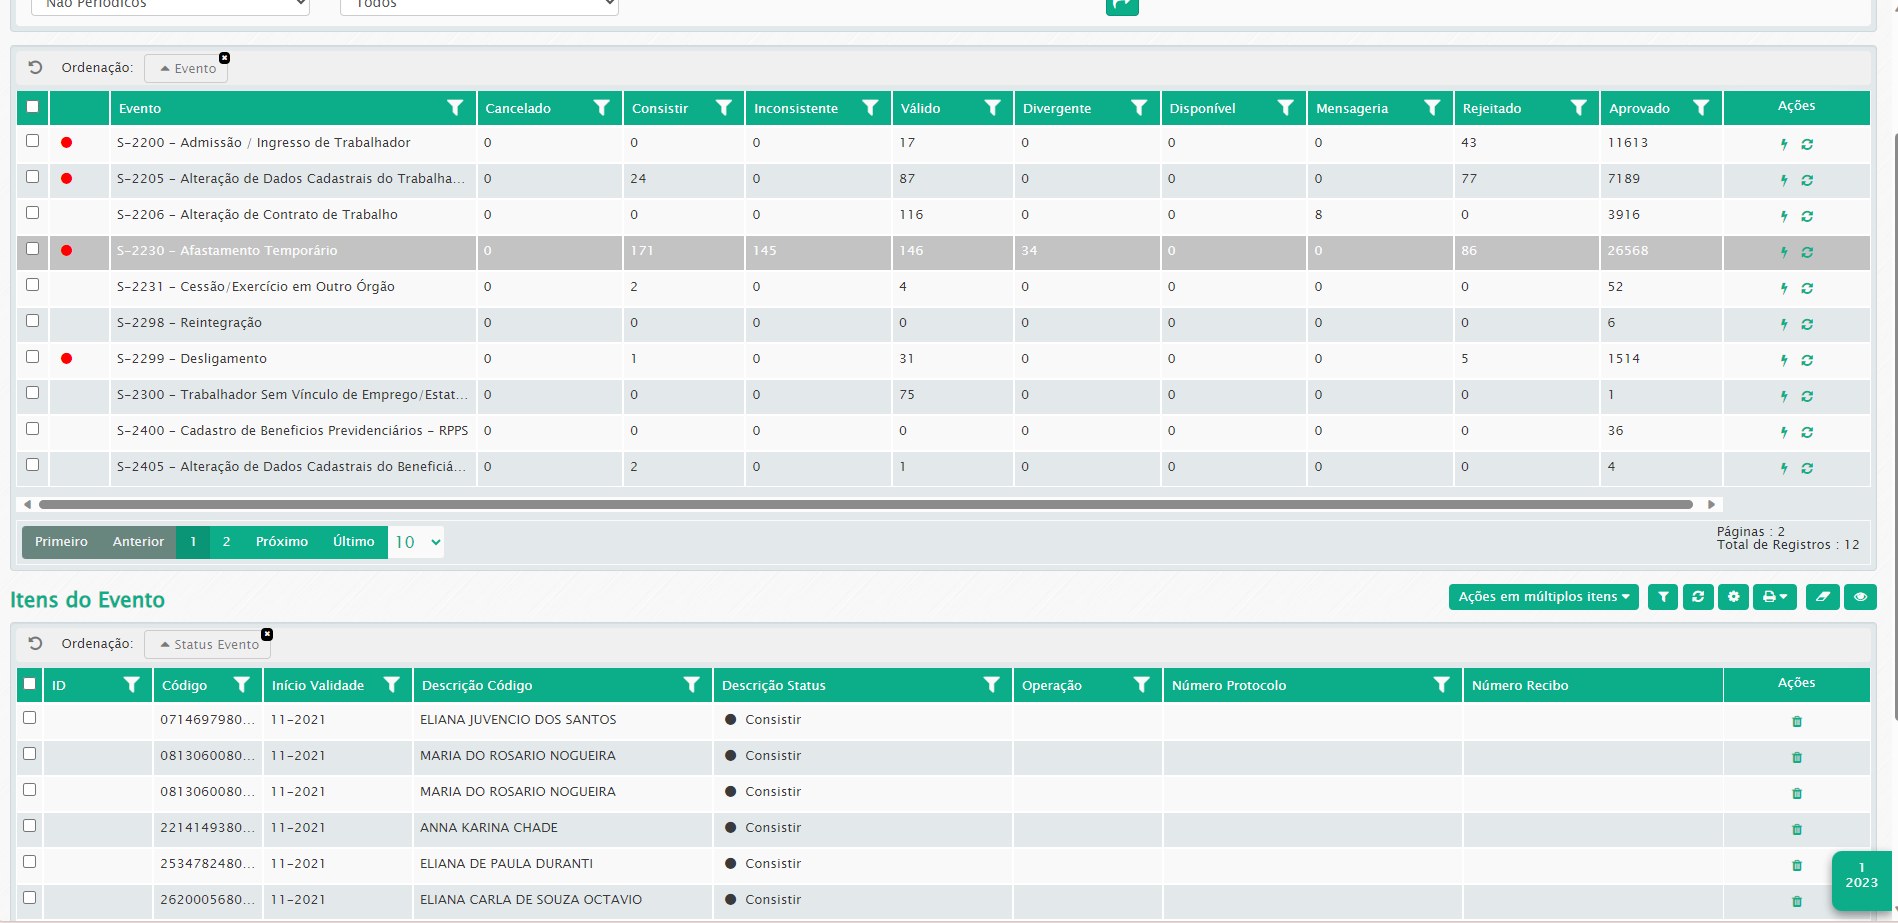Open filter button in Itens do Evento toolbar

[1663, 597]
